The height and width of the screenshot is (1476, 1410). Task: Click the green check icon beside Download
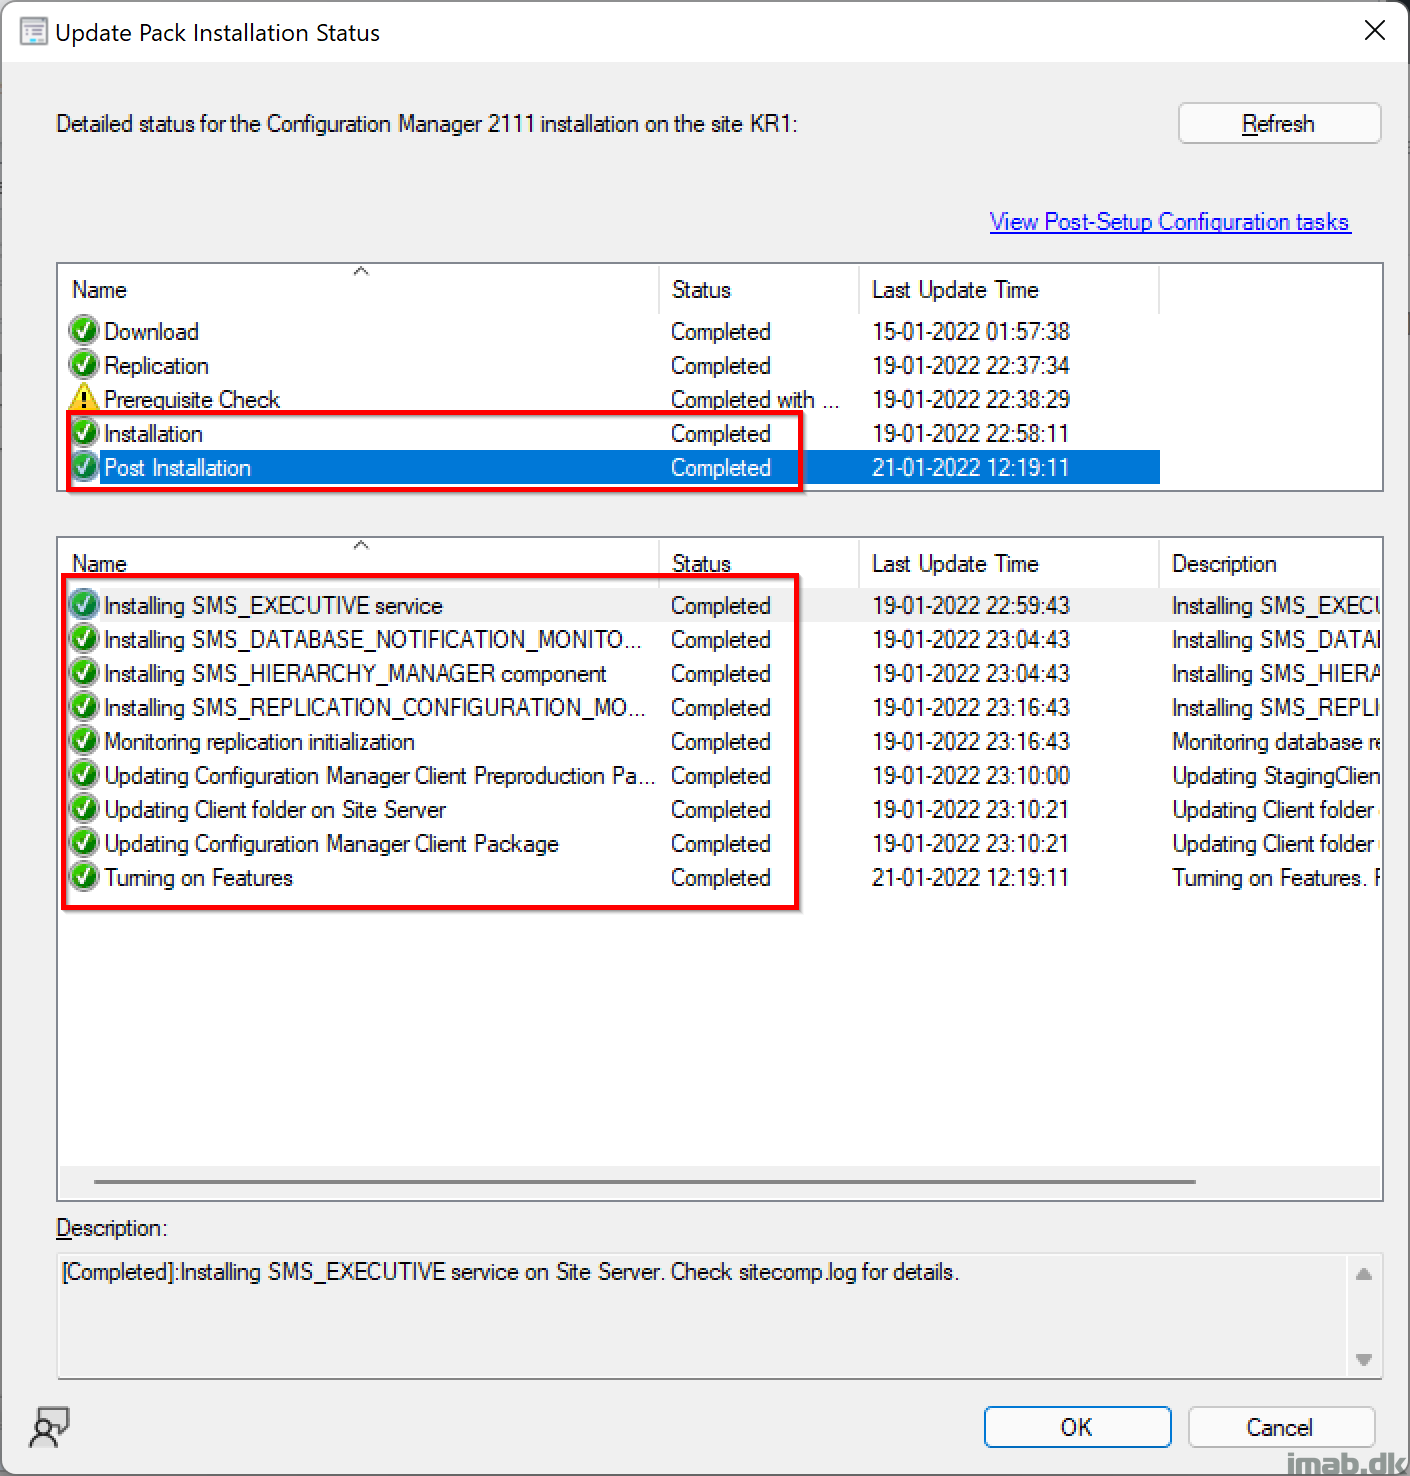click(84, 330)
